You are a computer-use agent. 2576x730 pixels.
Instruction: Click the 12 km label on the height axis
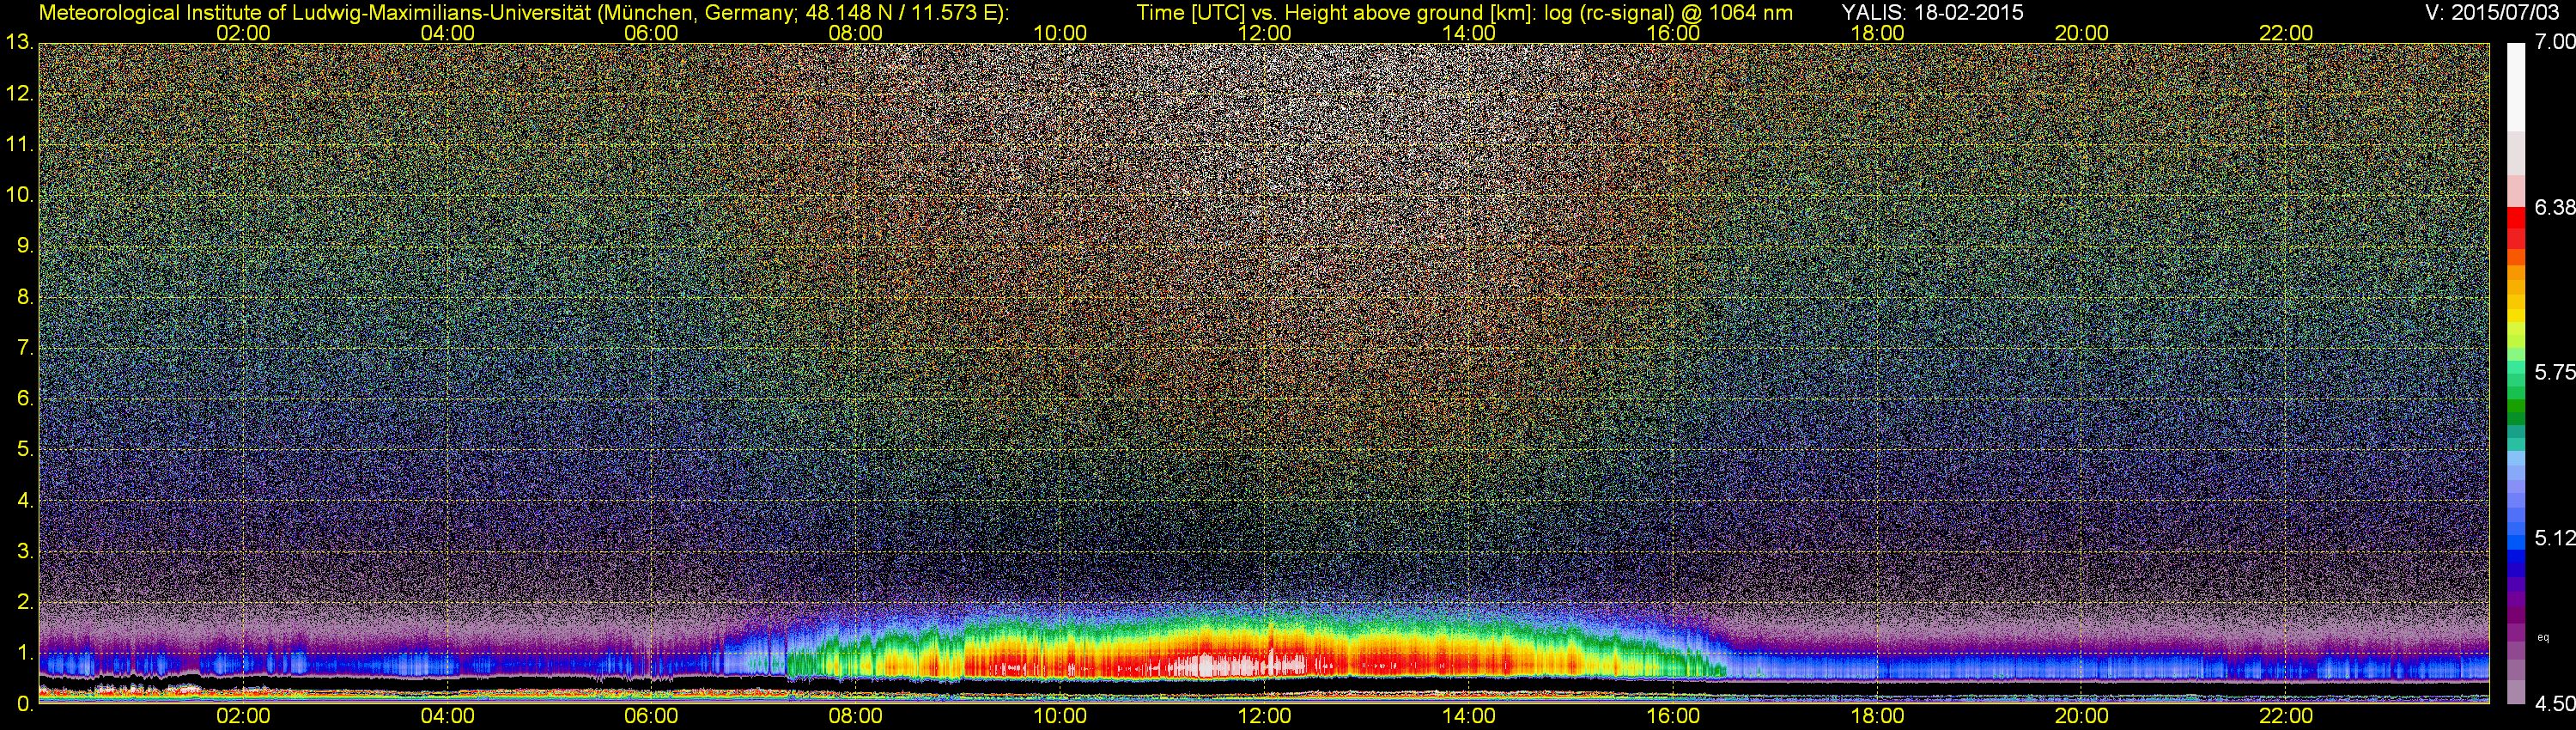(19, 93)
